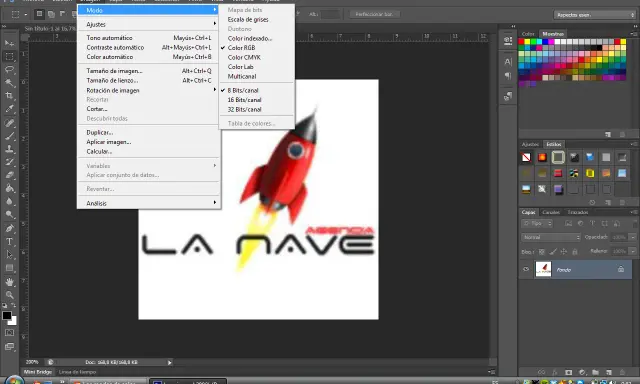Select the Rectangular Marquee tool
Screen dimensions: 640x384
pos(9,56)
